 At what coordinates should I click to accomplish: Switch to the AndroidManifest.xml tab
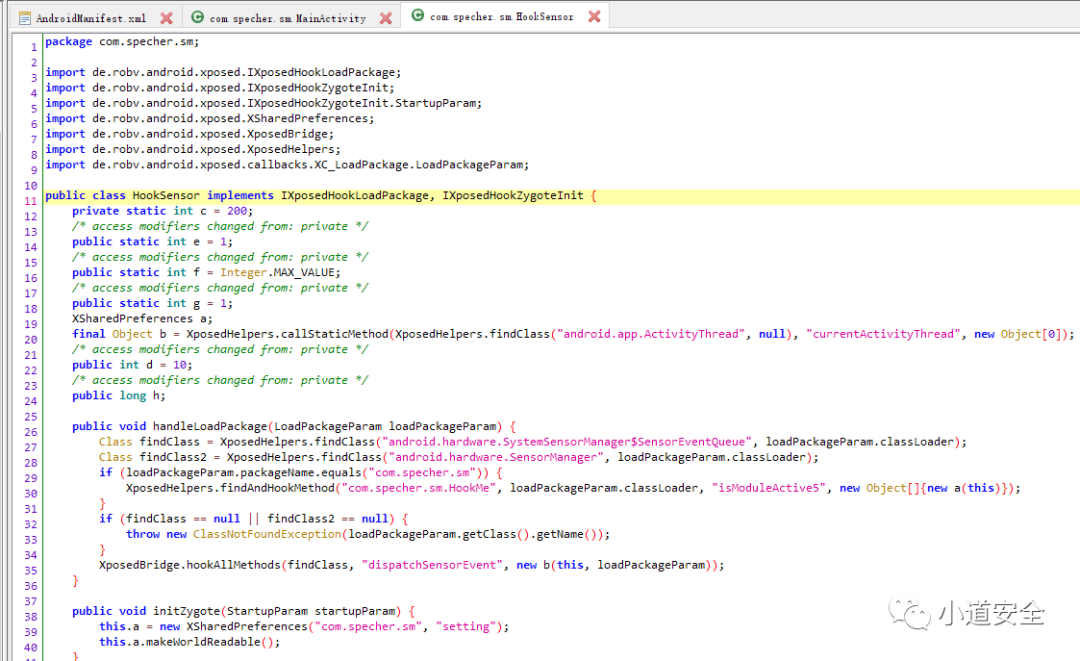click(x=90, y=18)
